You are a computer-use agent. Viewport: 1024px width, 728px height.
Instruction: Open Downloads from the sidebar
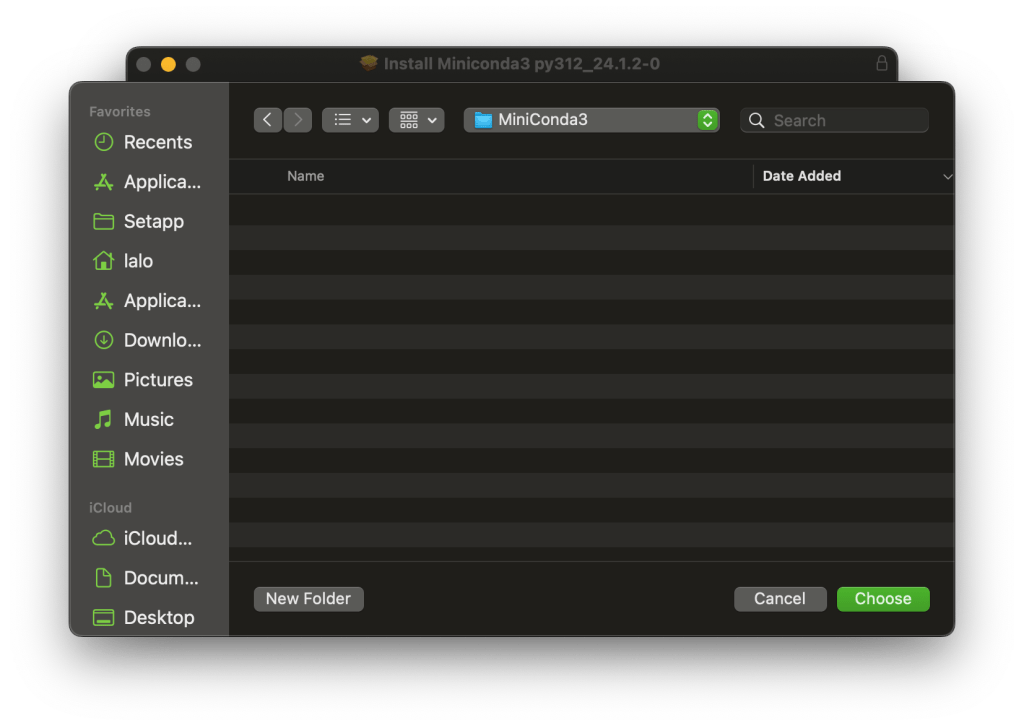(161, 340)
